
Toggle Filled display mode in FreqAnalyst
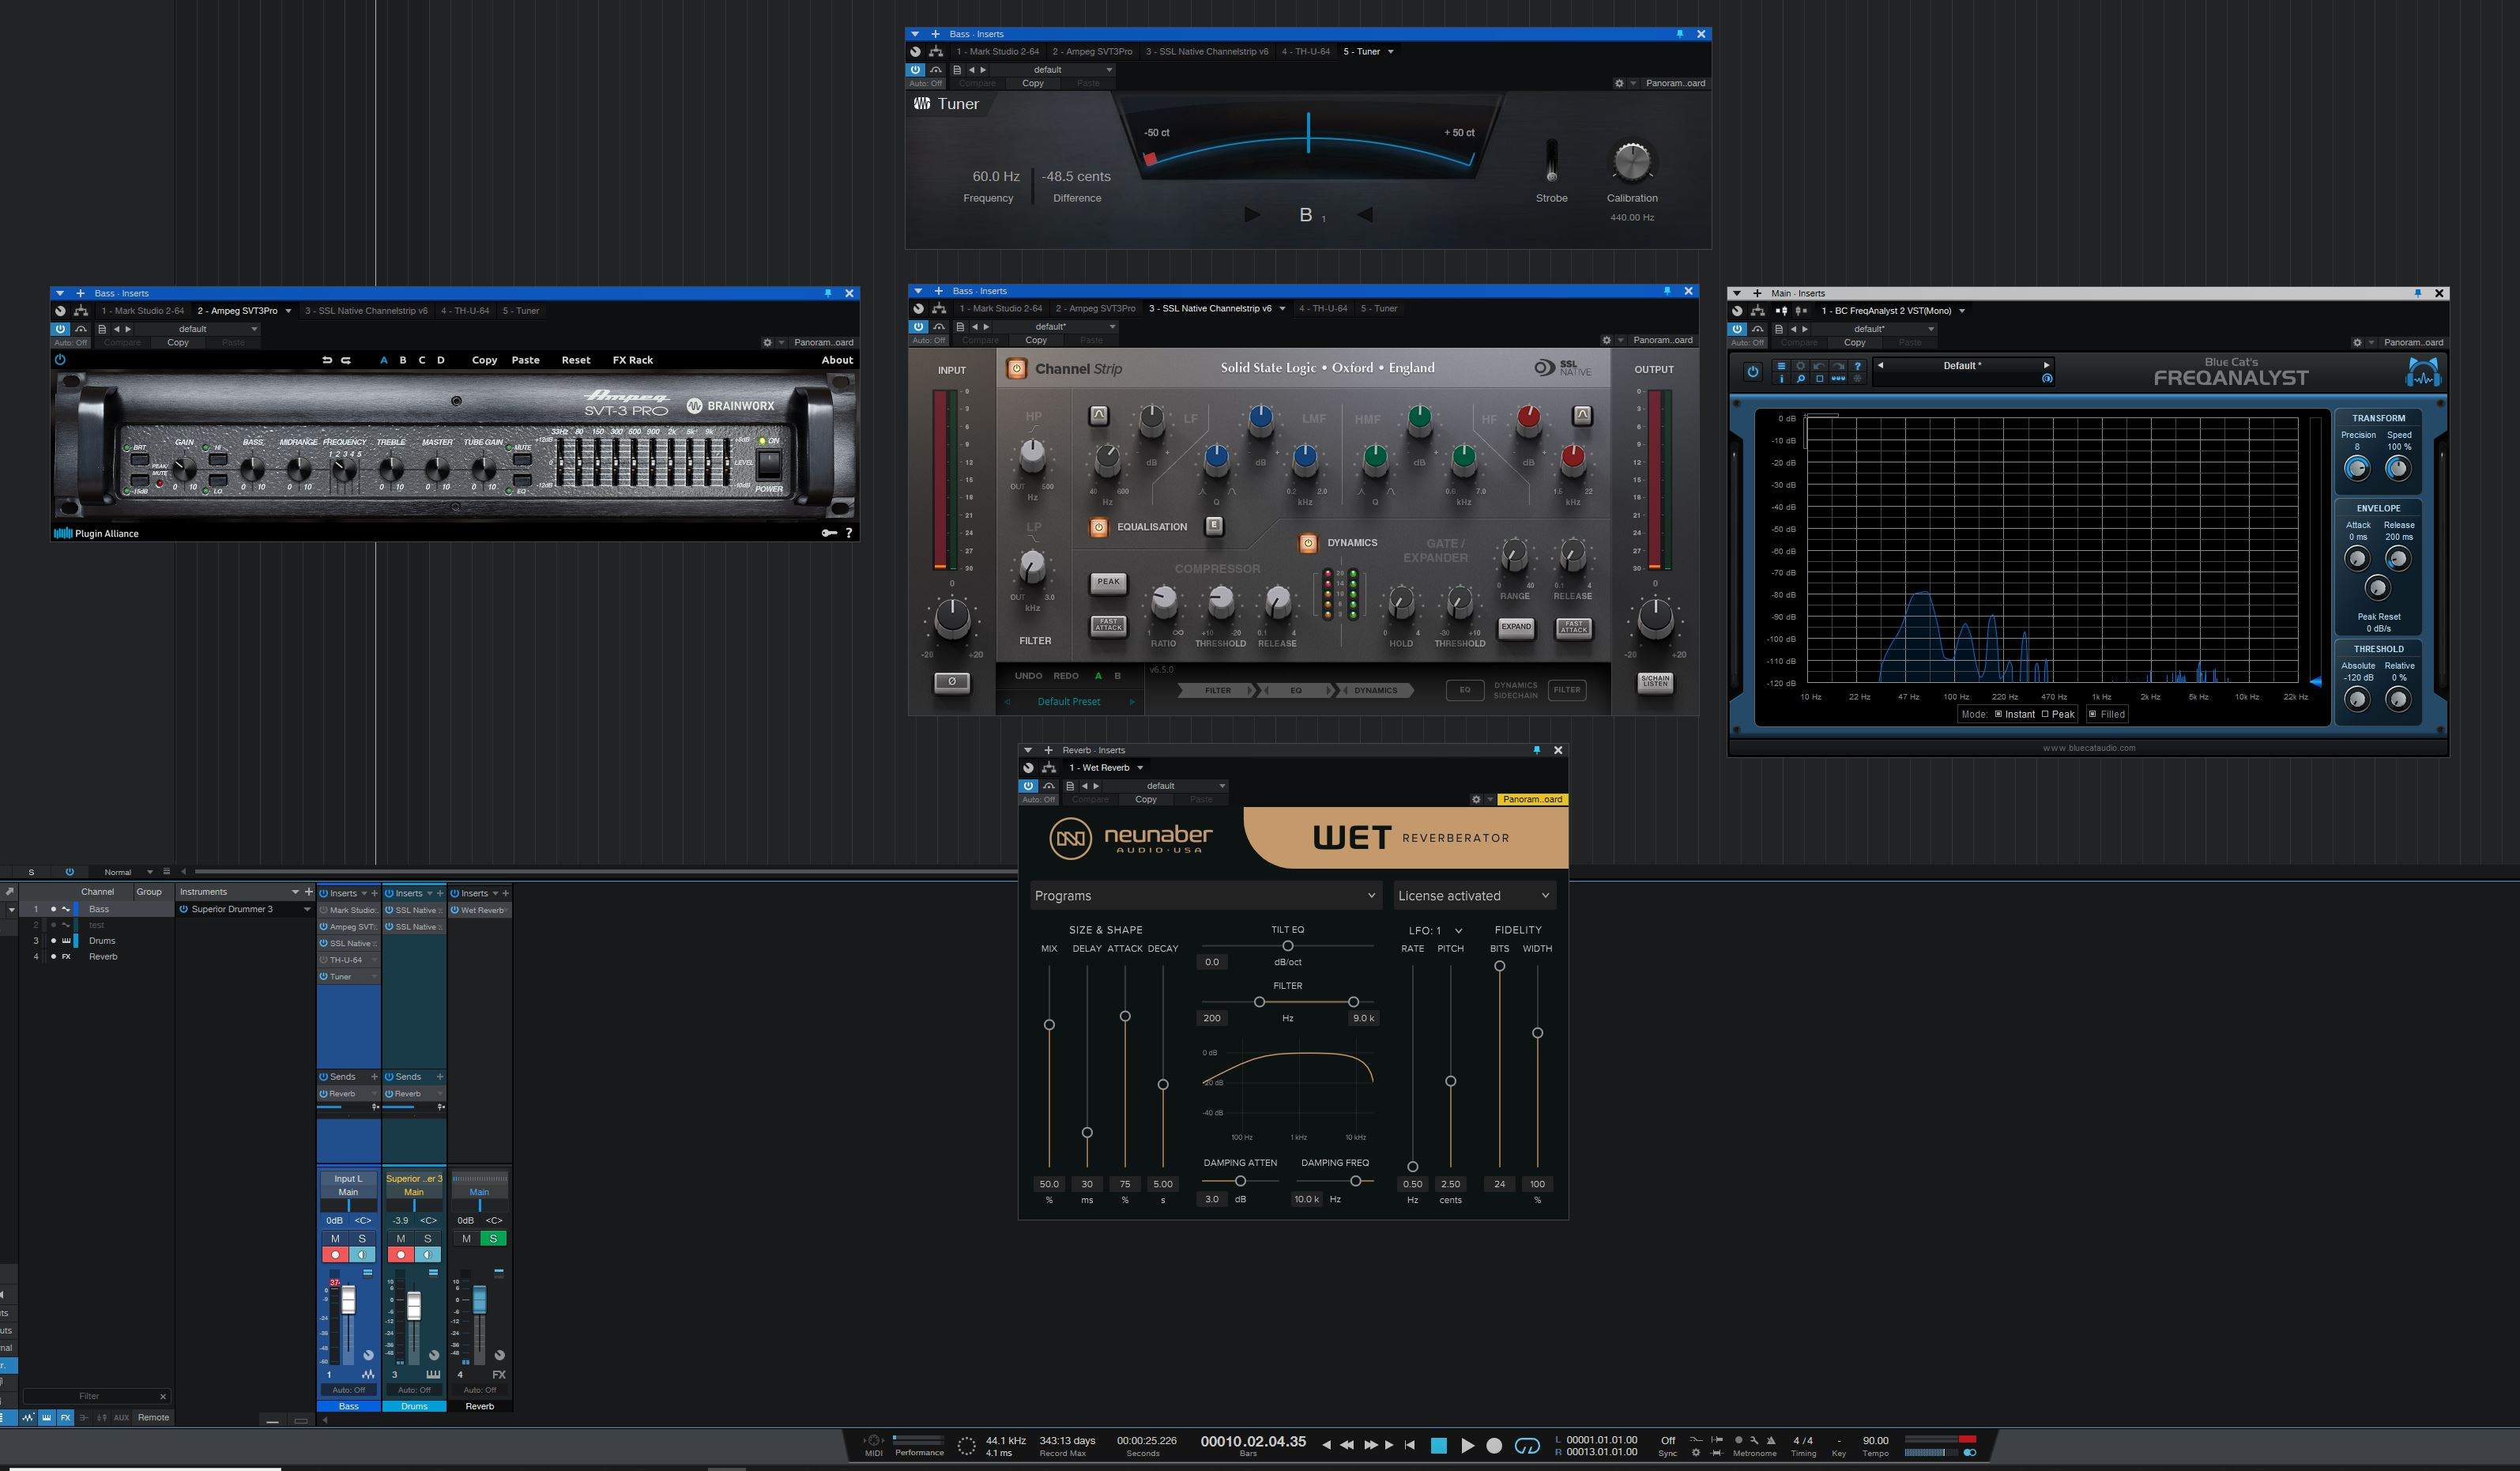click(x=2106, y=714)
